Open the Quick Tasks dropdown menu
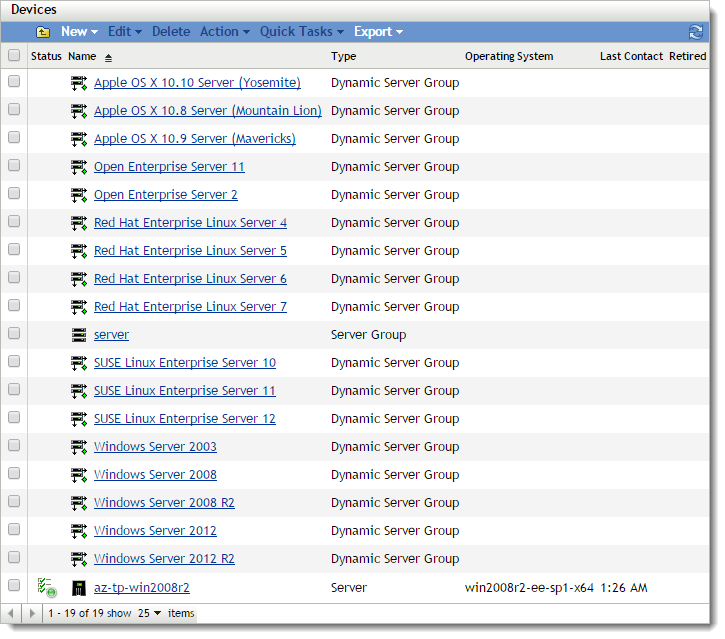This screenshot has height=639, width=725. point(302,31)
